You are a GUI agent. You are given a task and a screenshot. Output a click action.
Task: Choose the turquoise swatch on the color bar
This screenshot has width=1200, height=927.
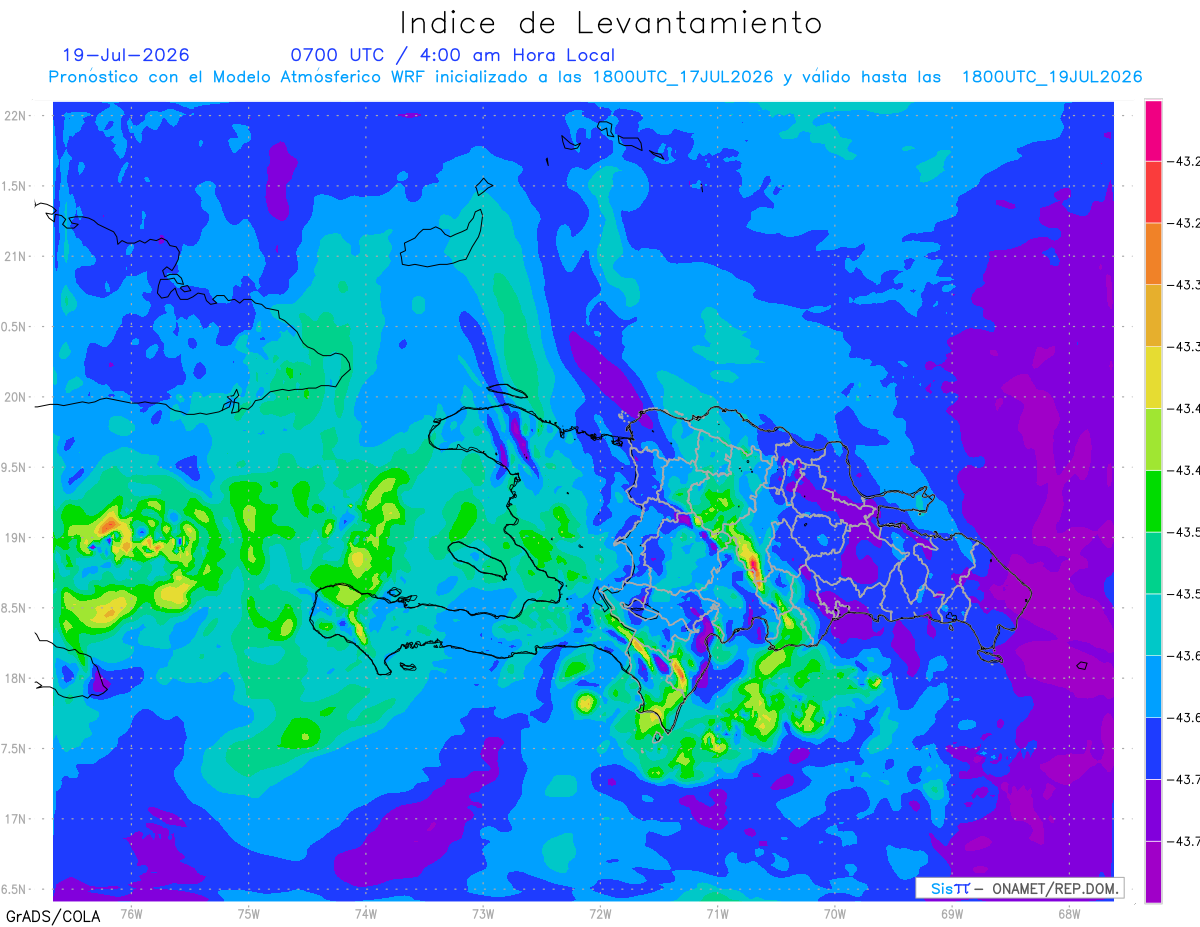tap(1153, 624)
